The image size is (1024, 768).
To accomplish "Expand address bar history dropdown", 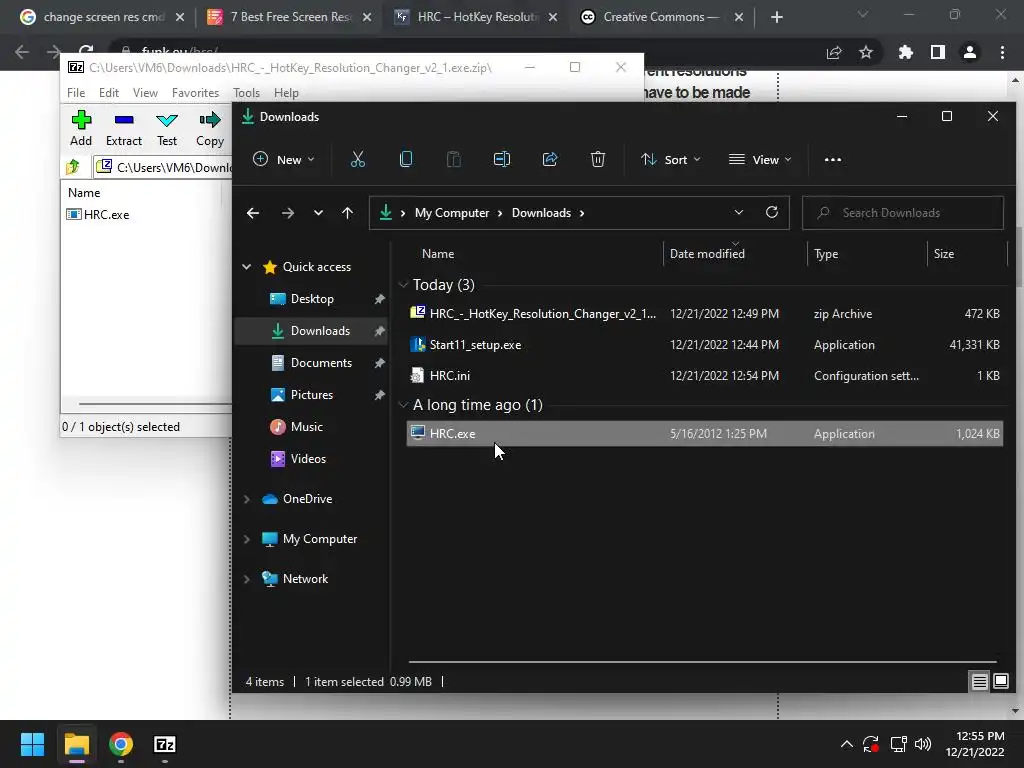I will click(x=739, y=212).
